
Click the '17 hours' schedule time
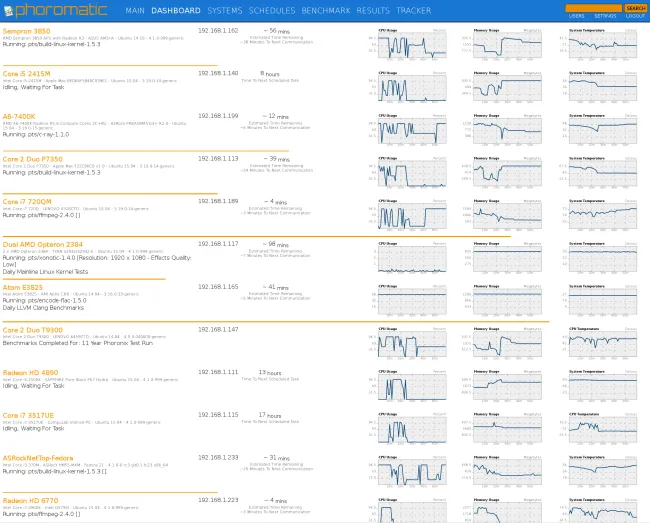pyautogui.click(x=270, y=415)
